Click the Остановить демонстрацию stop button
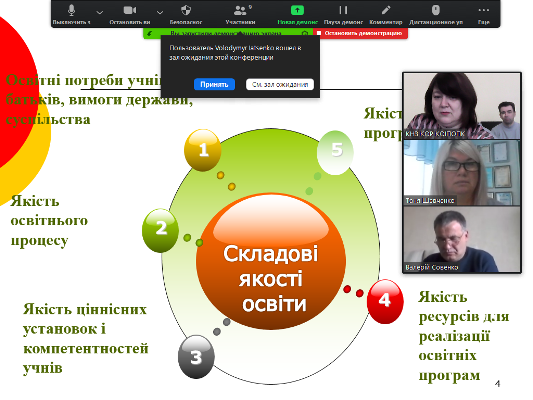 pyautogui.click(x=360, y=33)
